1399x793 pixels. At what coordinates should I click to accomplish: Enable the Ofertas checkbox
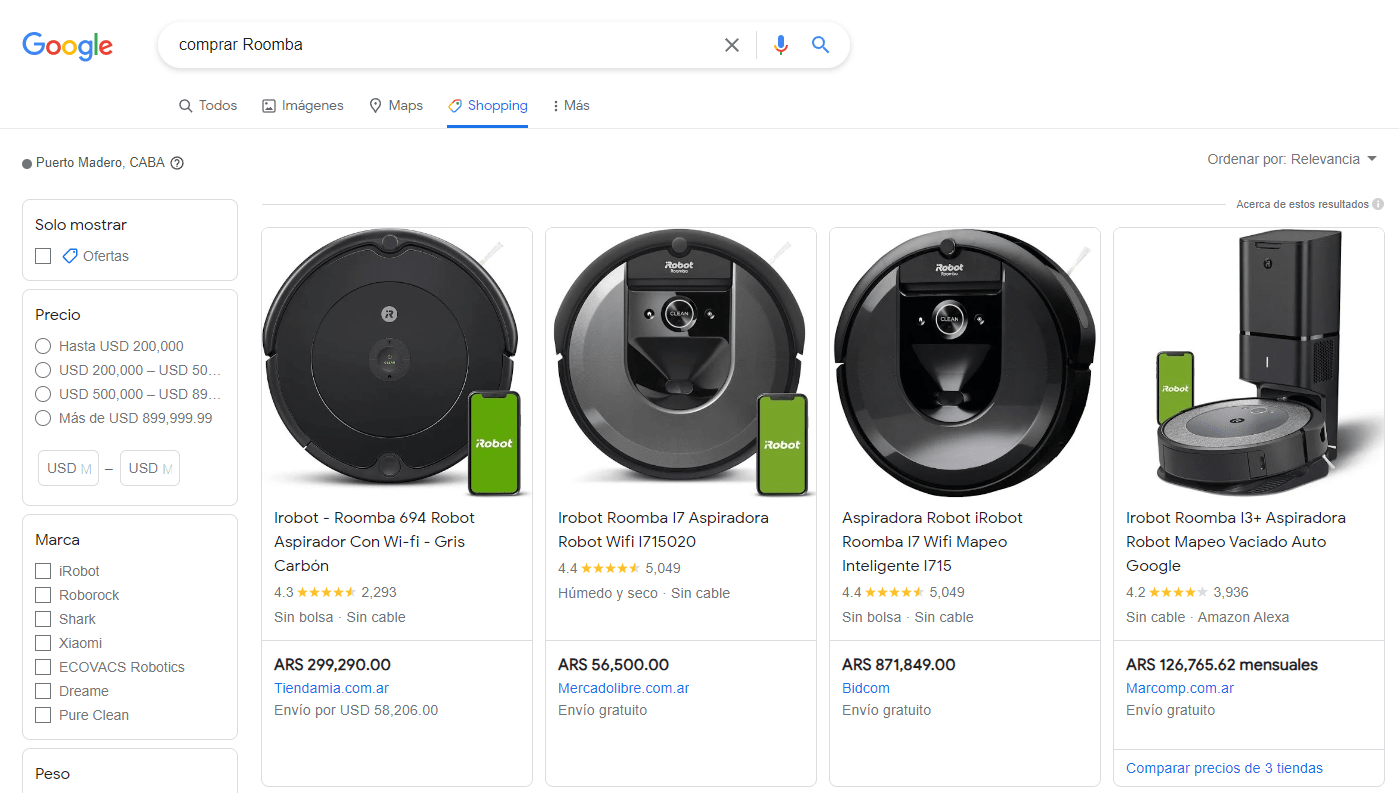(40, 256)
